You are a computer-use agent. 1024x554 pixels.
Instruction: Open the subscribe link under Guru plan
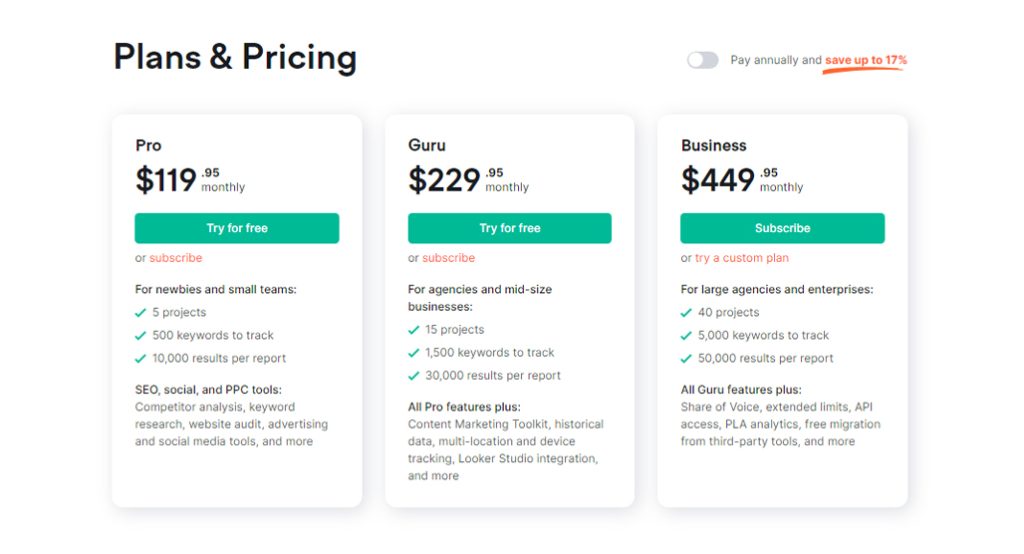449,257
